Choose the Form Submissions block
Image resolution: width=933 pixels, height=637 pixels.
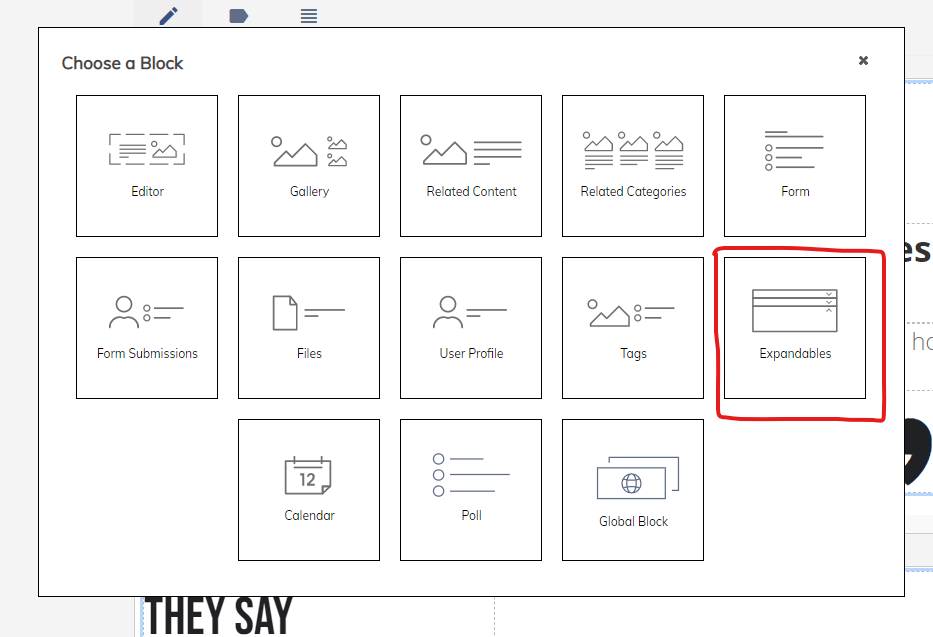click(147, 328)
